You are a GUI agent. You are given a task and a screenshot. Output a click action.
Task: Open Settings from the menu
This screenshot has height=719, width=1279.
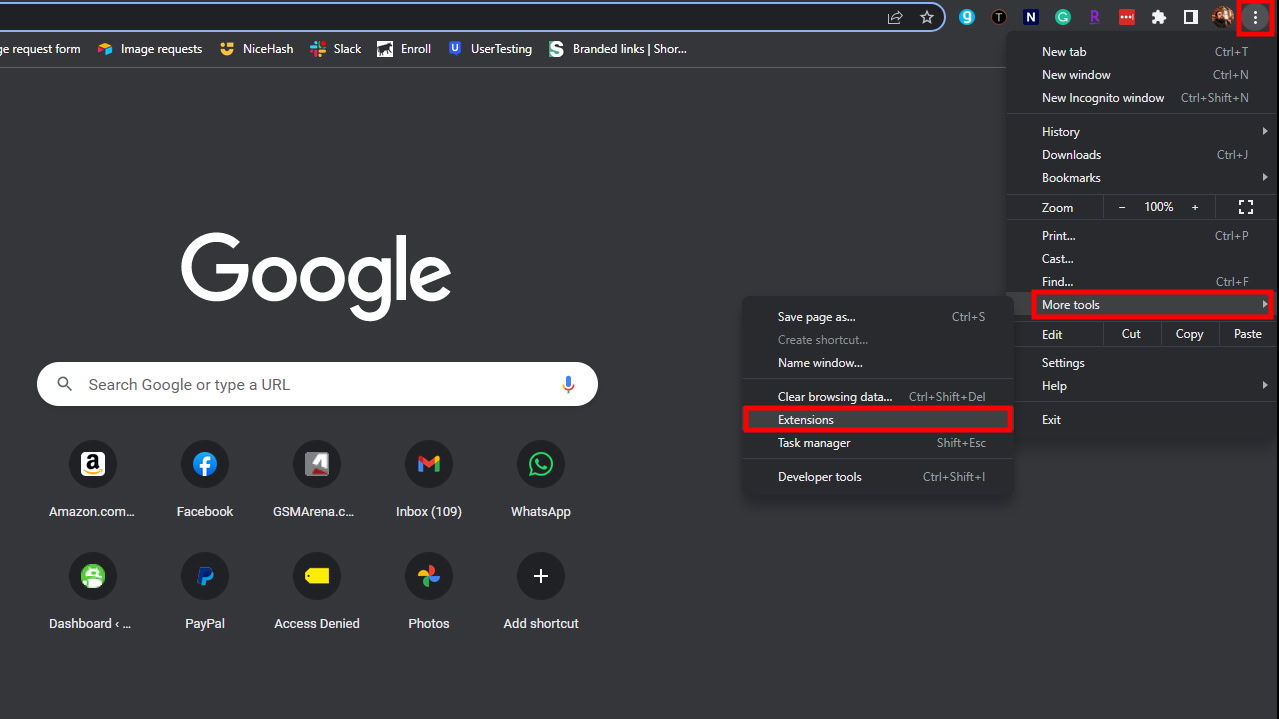point(1141,363)
